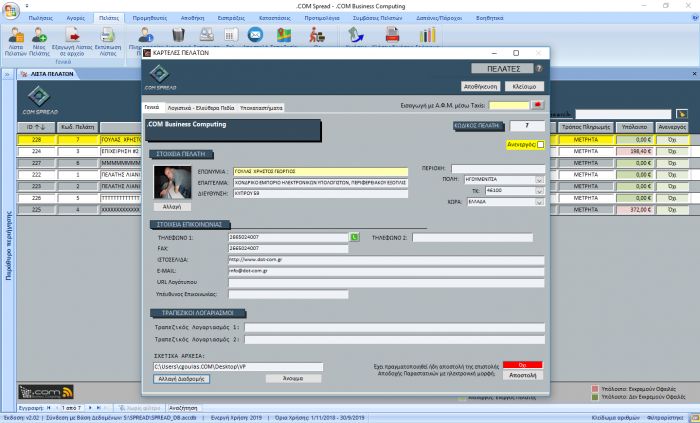700x423 pixels.
Task: Click the .com RSS logo icon
Action: (x=46, y=392)
